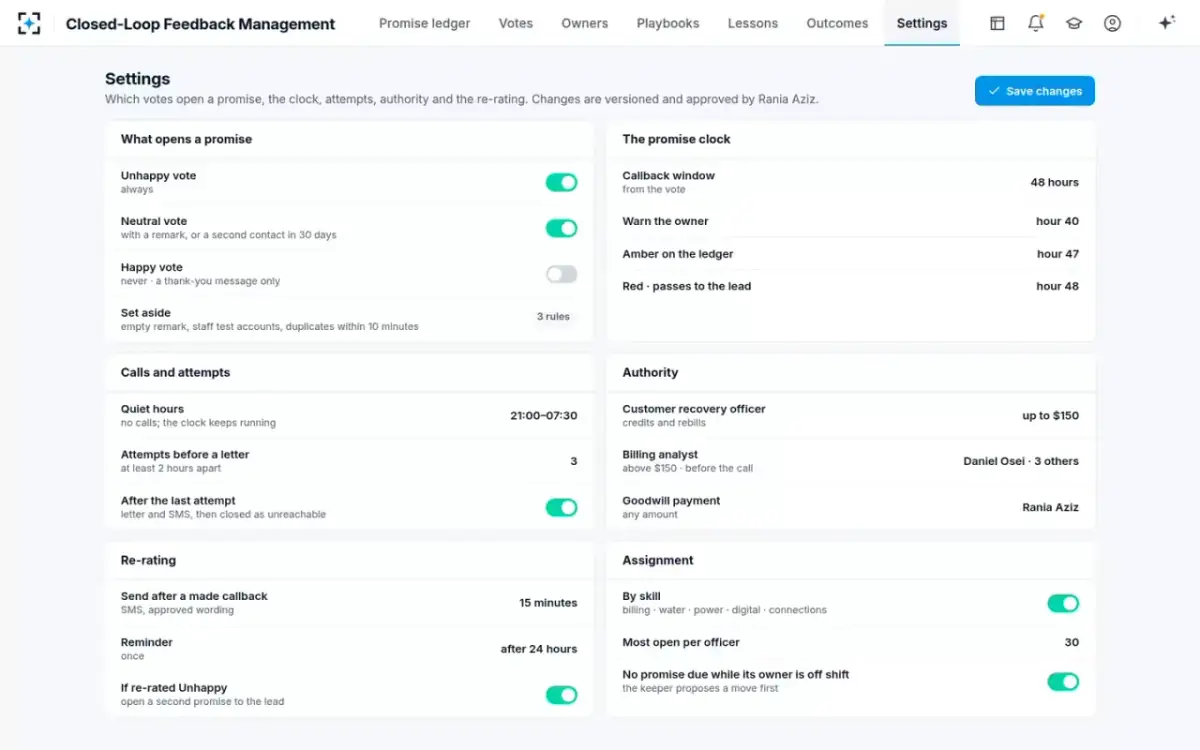The image size is (1200, 750).
Task: Edit Callback window 48 hours value
Action: pyautogui.click(x=1055, y=182)
